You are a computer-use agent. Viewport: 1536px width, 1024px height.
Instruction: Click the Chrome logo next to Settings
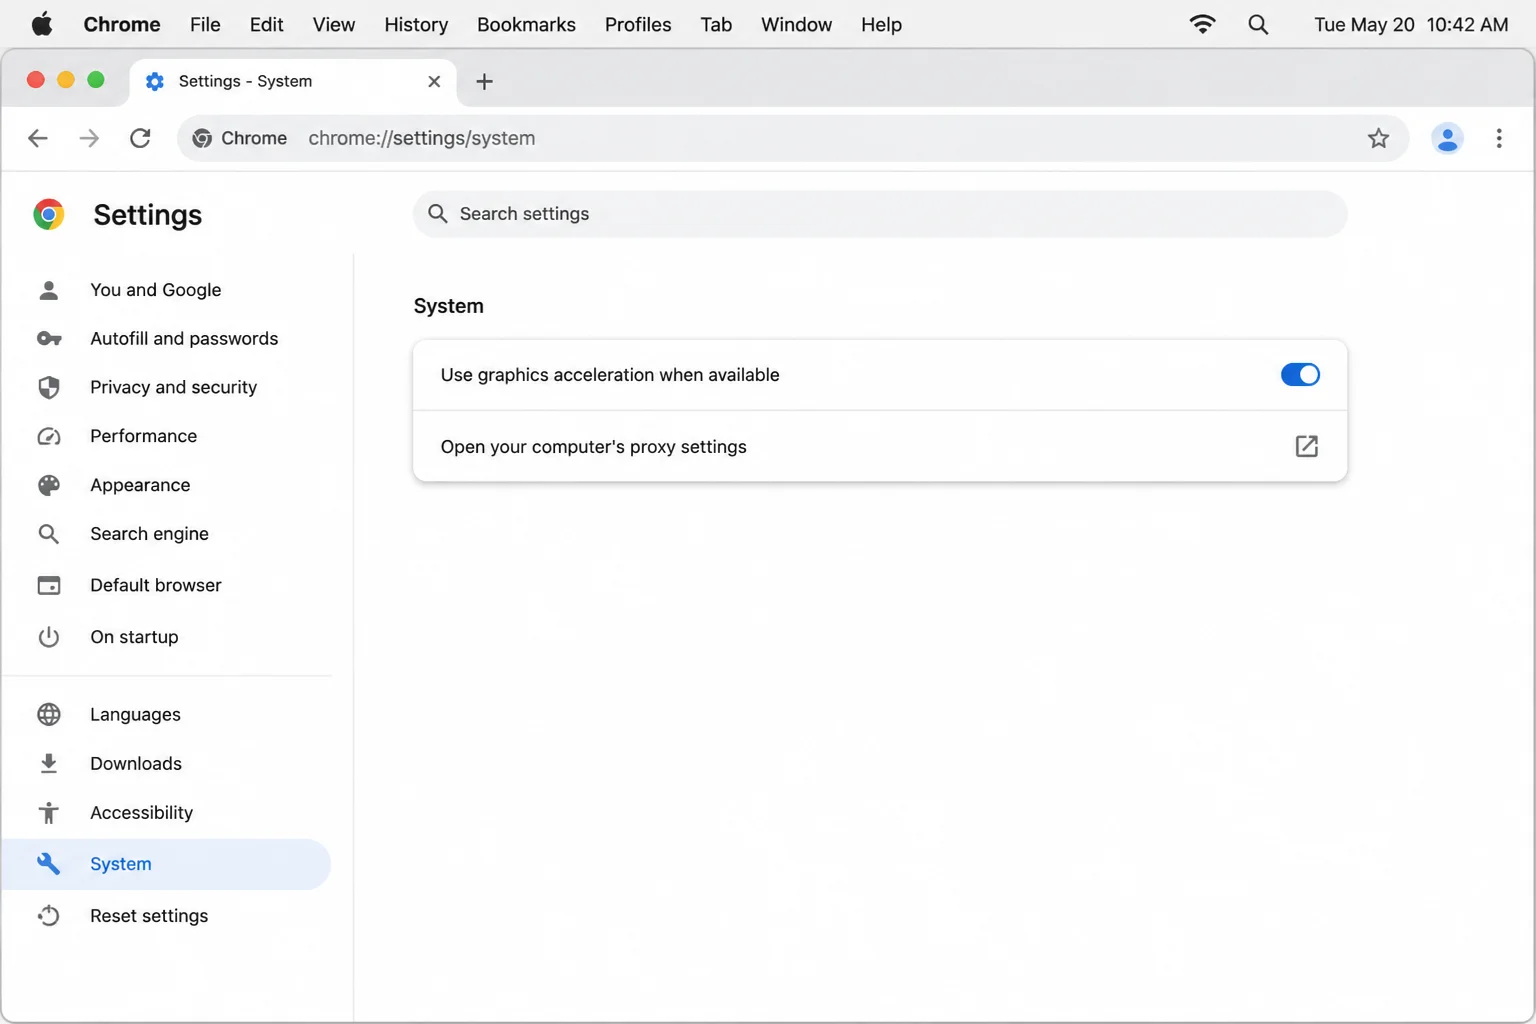click(48, 214)
